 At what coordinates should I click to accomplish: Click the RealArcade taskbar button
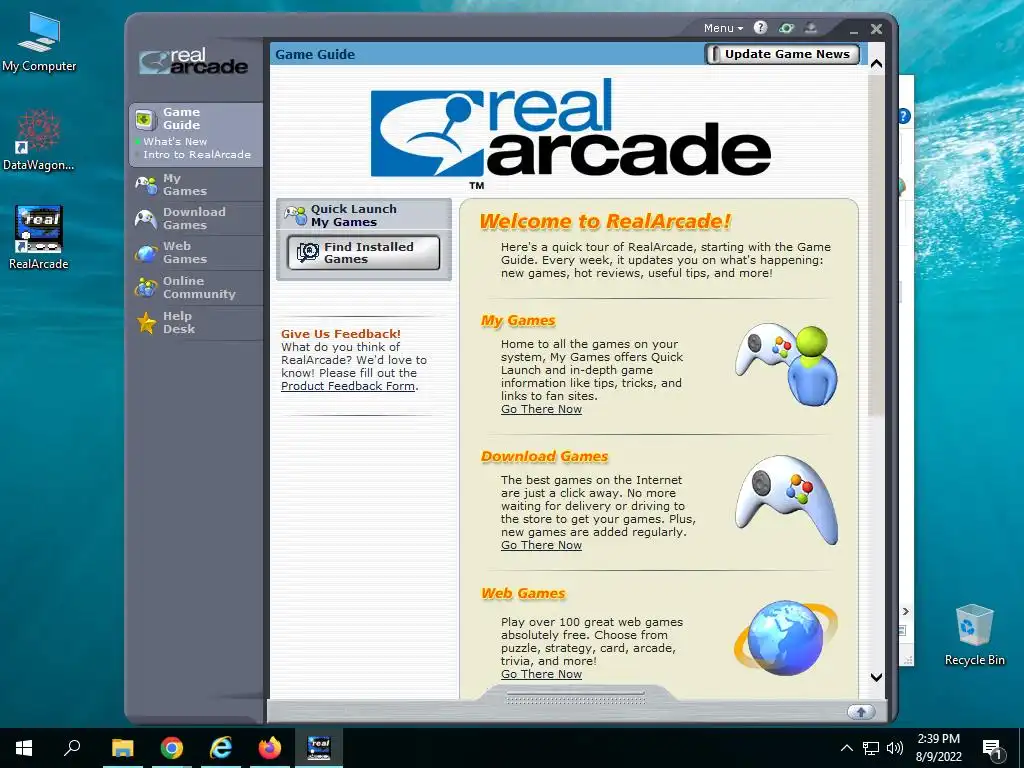coord(319,748)
